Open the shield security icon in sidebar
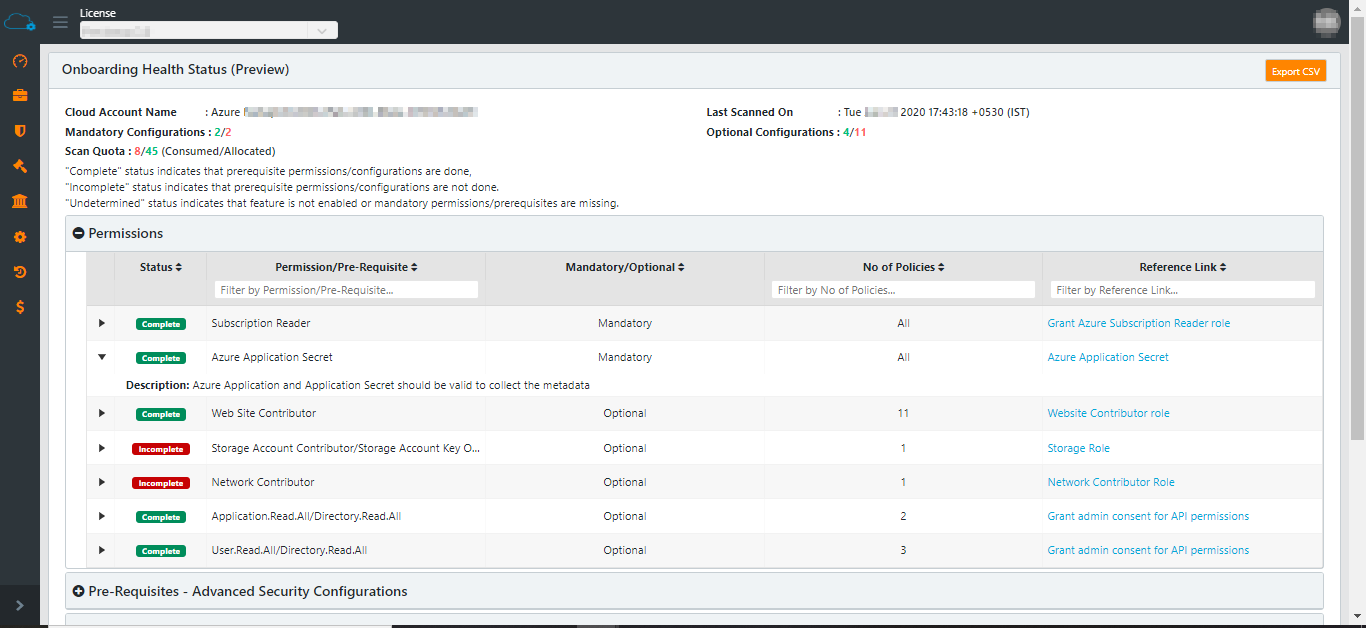 click(19, 131)
